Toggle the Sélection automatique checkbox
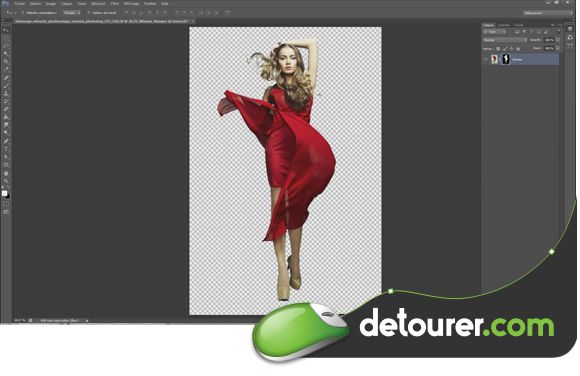This screenshot has width=580, height=376. pos(23,13)
